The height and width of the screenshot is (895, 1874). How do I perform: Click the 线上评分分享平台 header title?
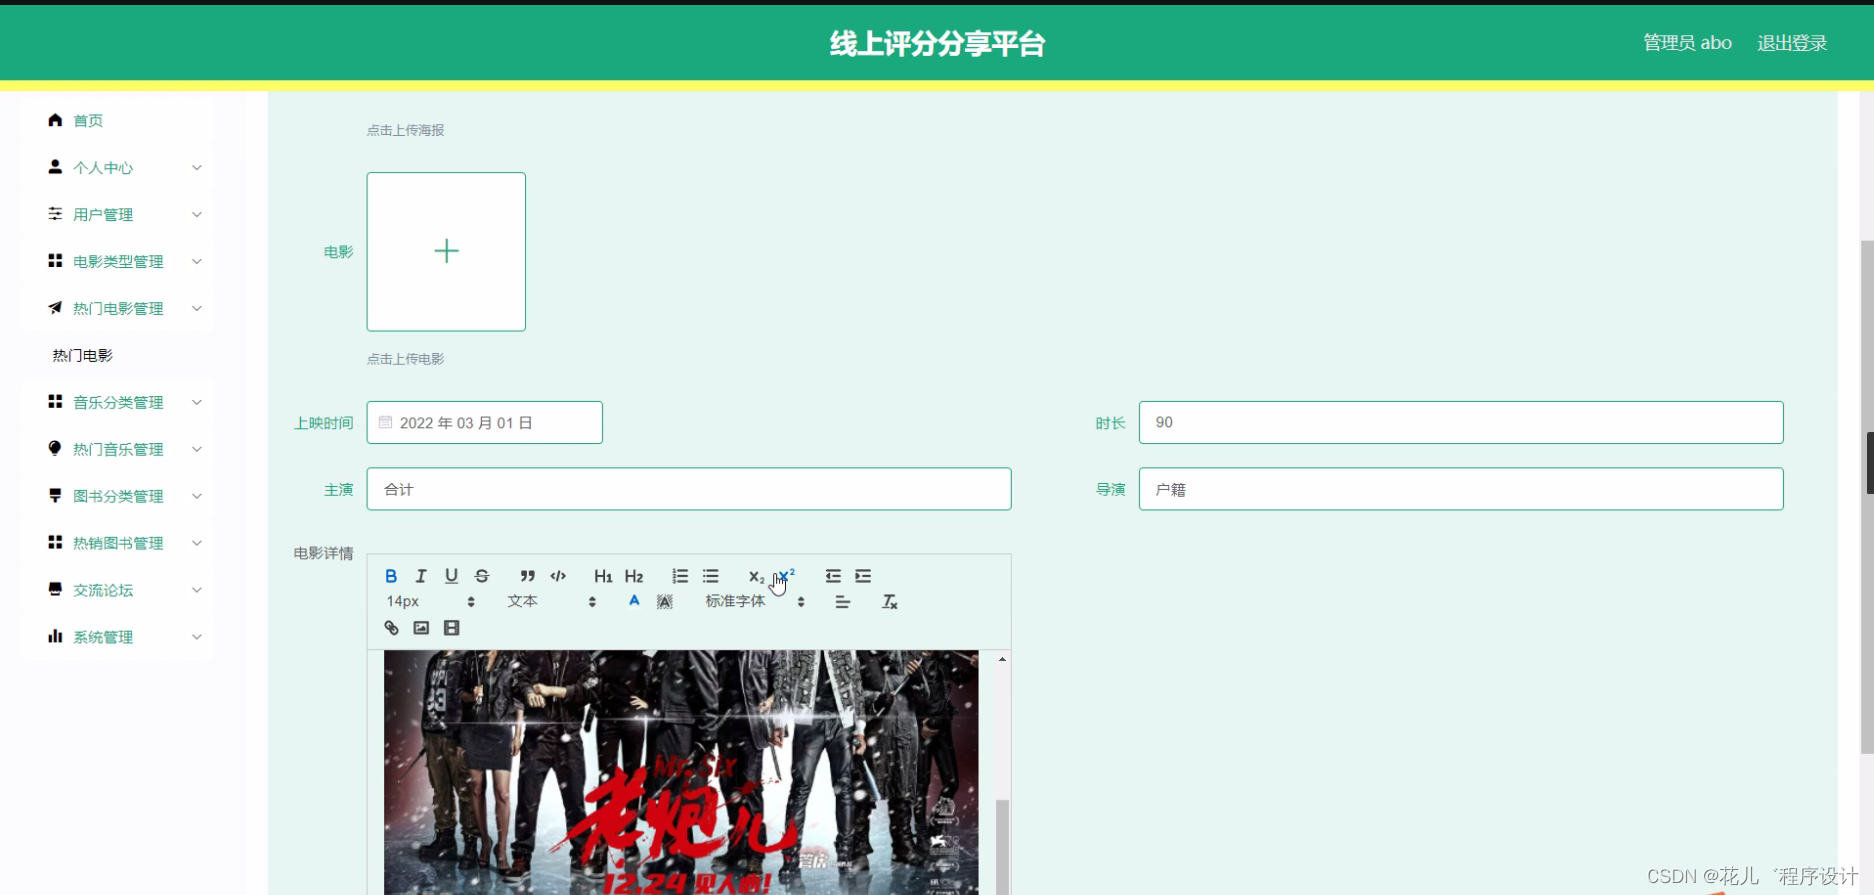(x=937, y=44)
